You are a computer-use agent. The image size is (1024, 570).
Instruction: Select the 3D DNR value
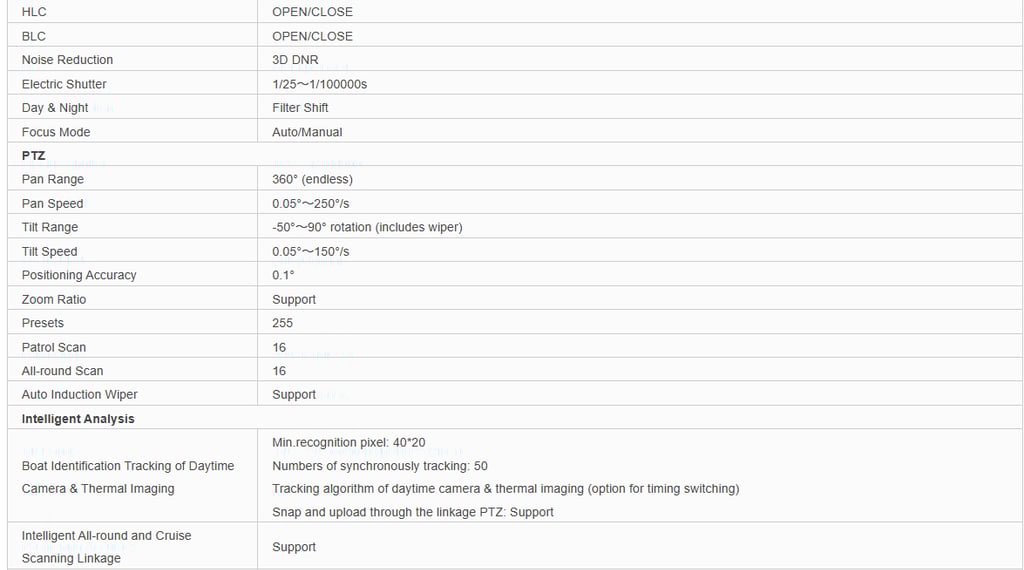point(295,60)
